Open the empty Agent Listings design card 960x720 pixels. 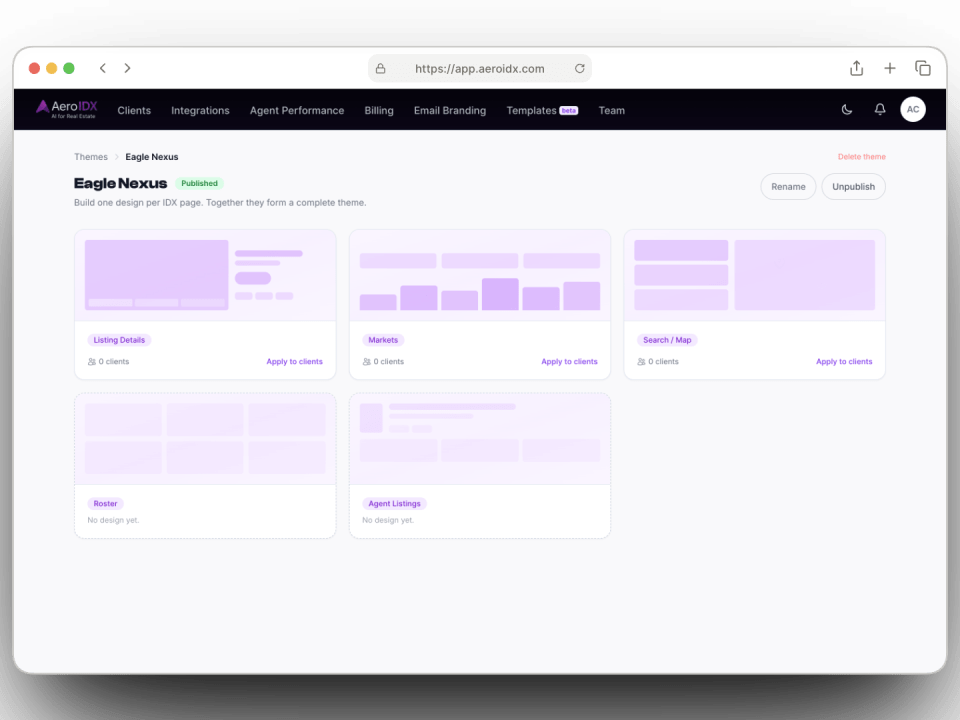click(480, 466)
